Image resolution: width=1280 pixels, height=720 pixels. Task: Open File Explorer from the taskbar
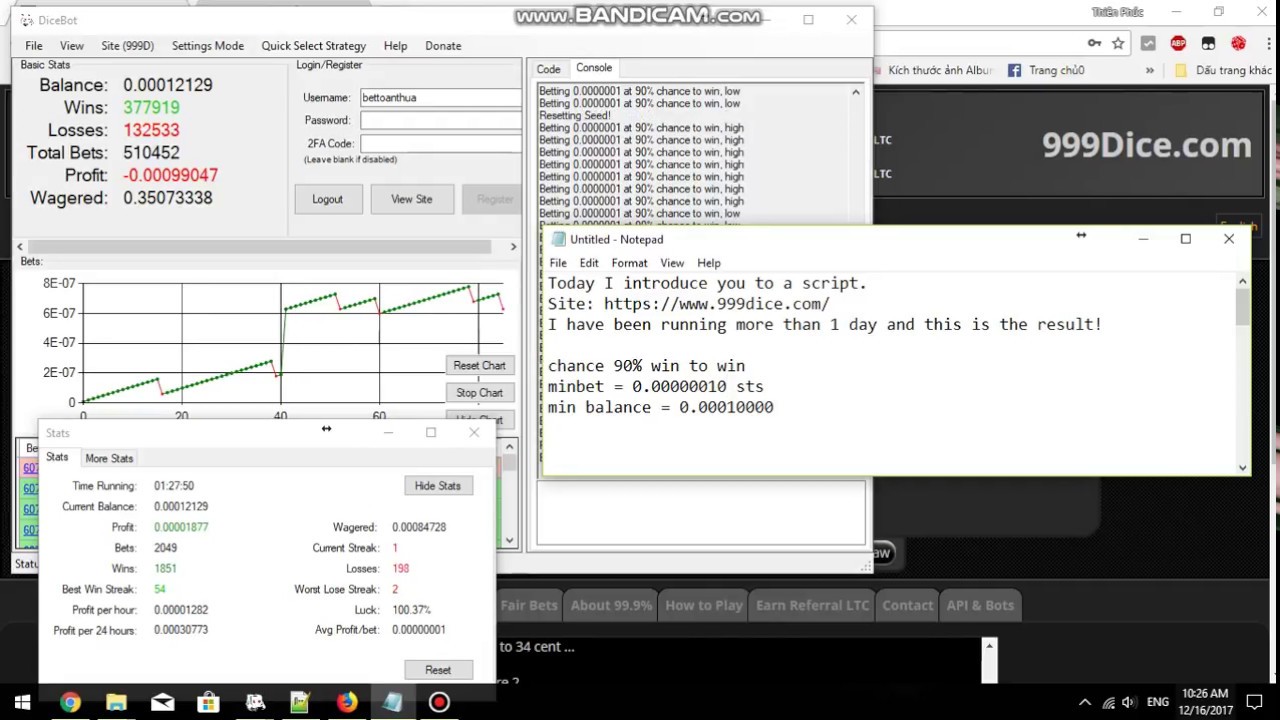[x=116, y=702]
